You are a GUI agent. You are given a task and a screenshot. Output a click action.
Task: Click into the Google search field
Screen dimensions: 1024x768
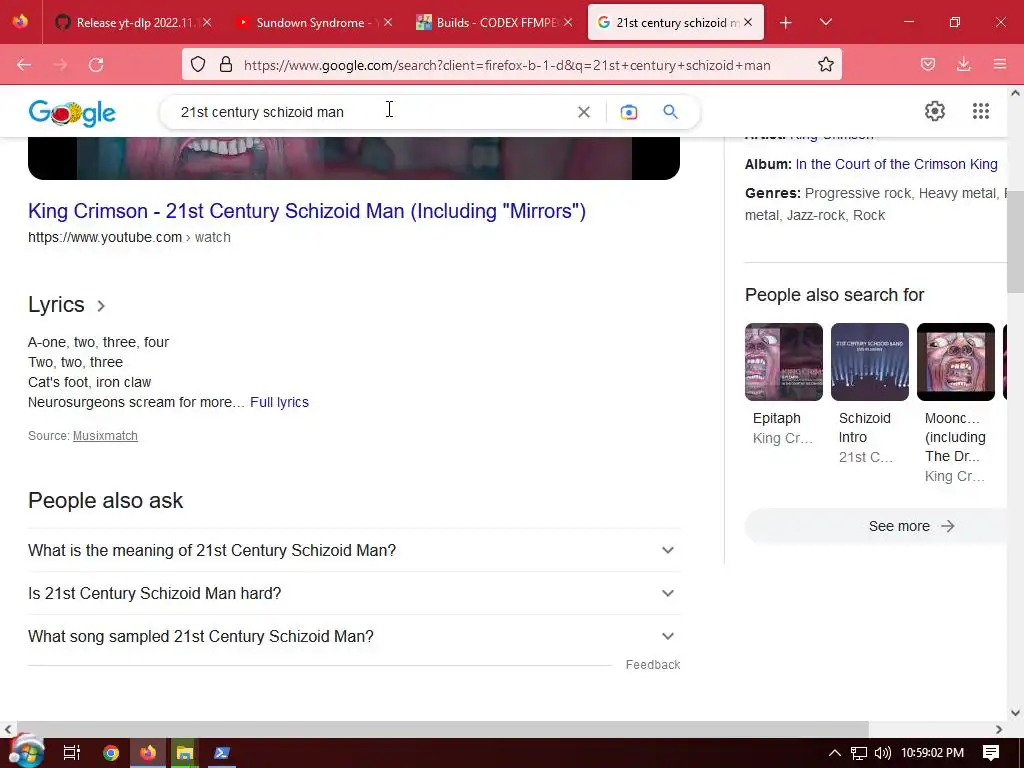click(x=372, y=112)
